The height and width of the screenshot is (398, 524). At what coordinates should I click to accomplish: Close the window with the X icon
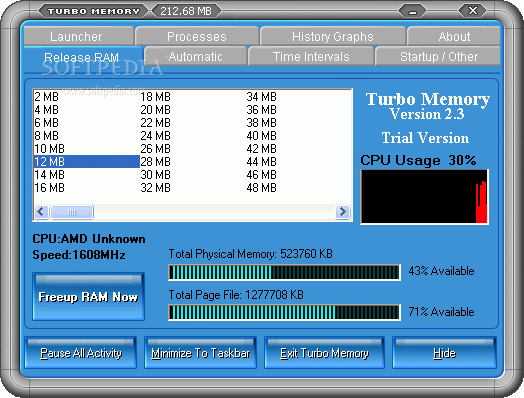[x=473, y=11]
